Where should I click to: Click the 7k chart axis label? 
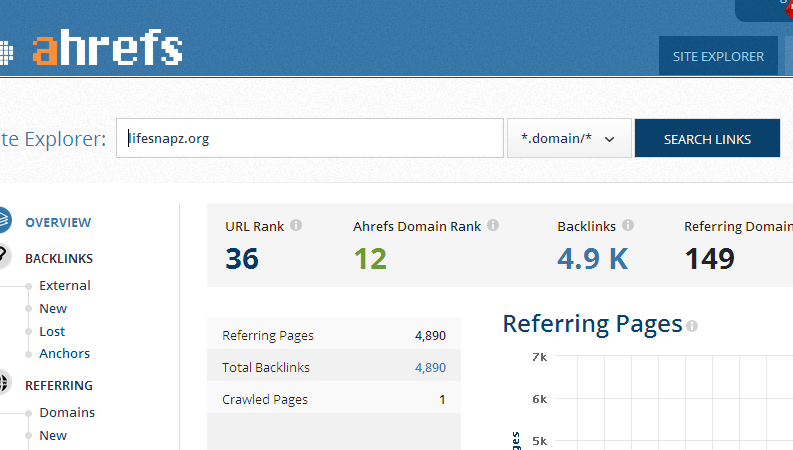pyautogui.click(x=540, y=357)
